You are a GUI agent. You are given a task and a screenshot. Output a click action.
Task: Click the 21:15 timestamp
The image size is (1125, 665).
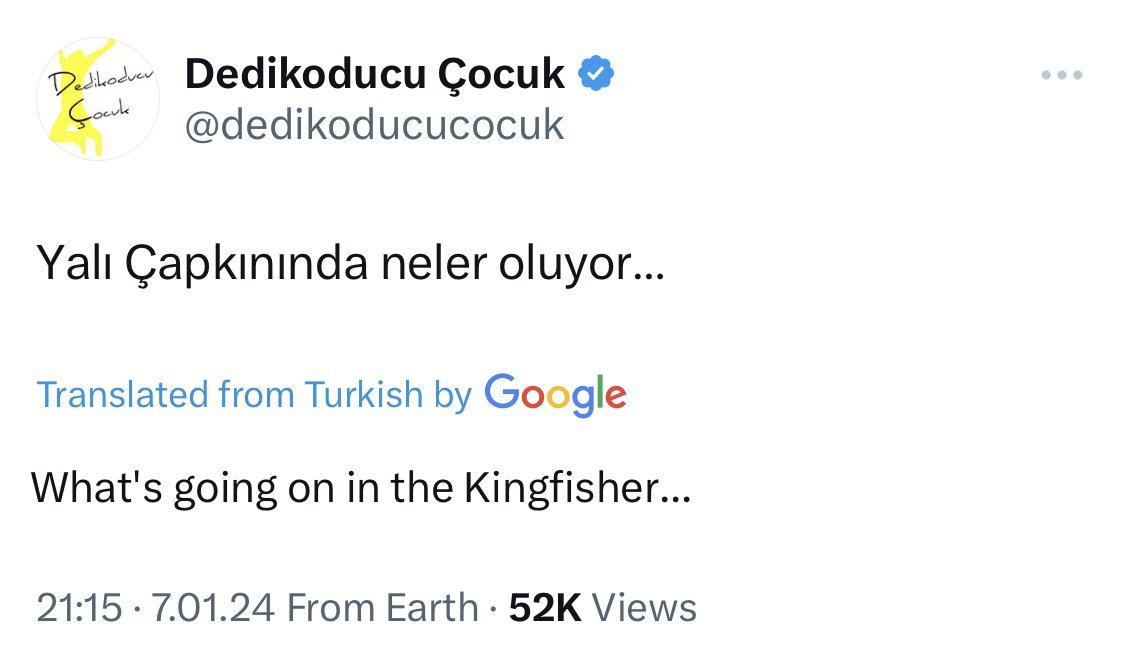pyautogui.click(x=79, y=607)
